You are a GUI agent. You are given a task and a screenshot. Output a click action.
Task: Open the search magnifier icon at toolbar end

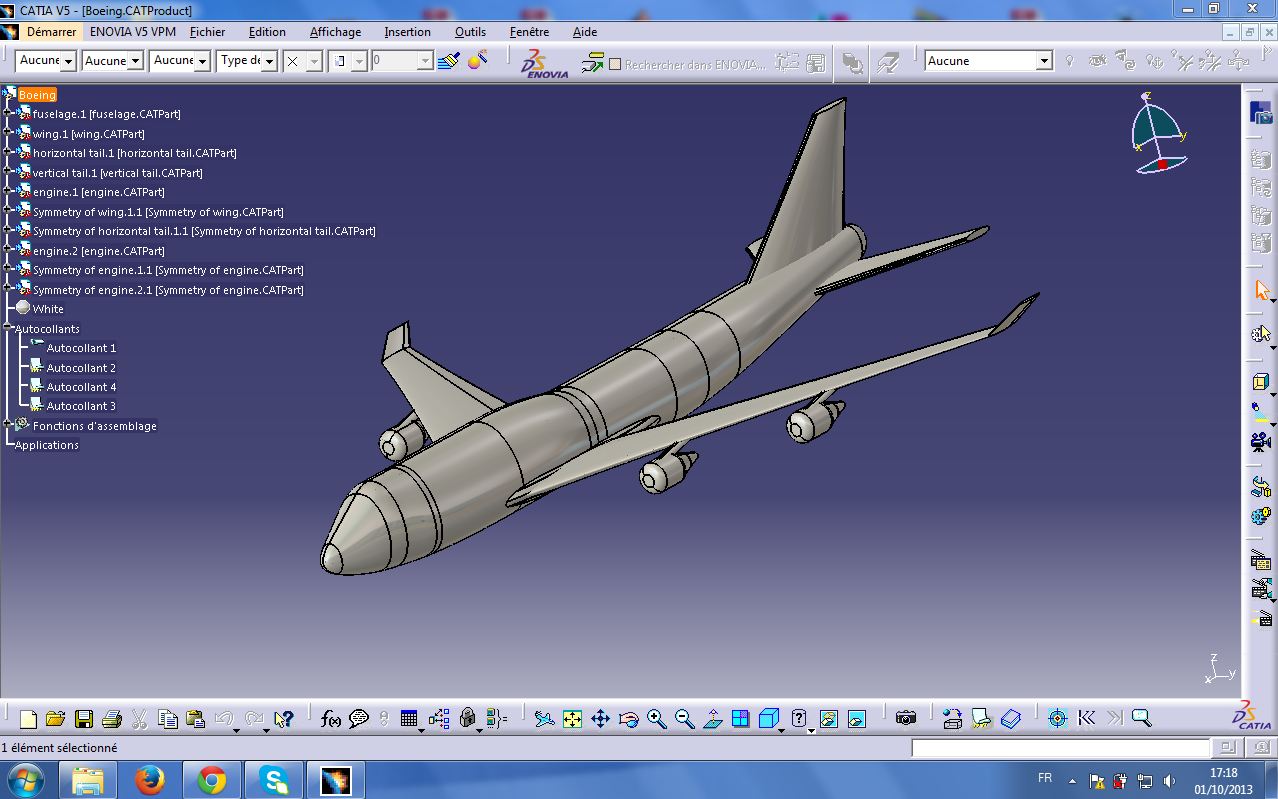coord(1141,718)
